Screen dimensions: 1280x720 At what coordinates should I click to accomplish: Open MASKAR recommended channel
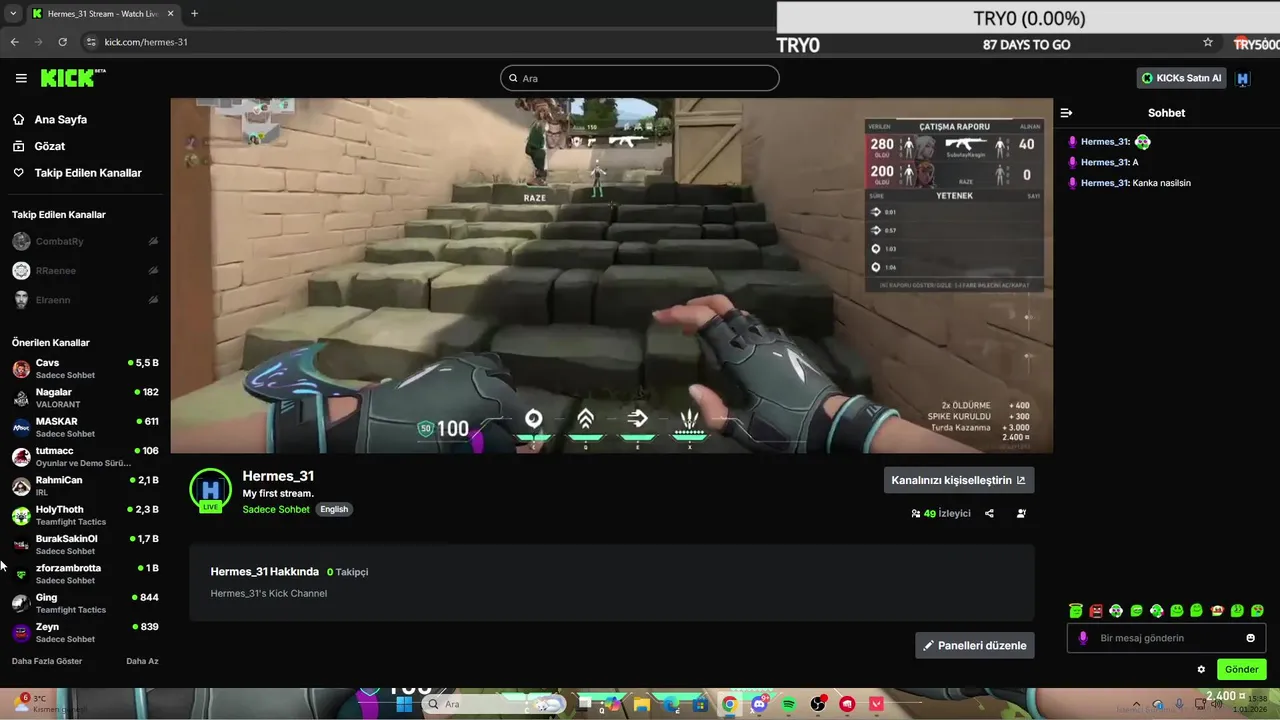[x=85, y=427]
